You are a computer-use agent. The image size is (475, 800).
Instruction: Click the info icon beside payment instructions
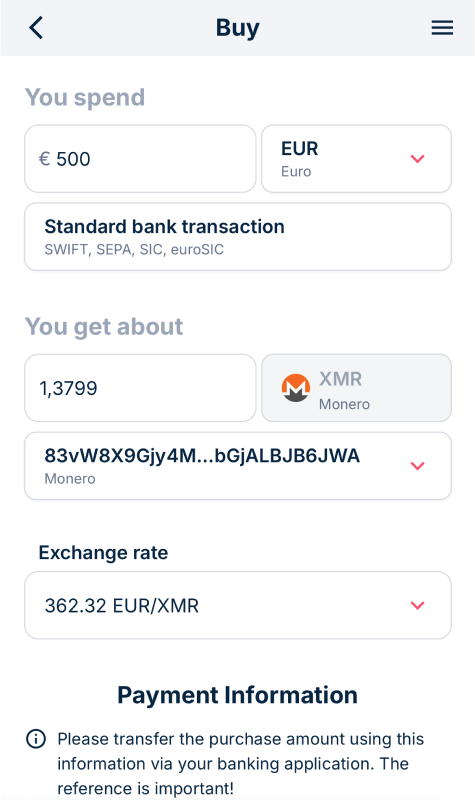pyautogui.click(x=36, y=739)
